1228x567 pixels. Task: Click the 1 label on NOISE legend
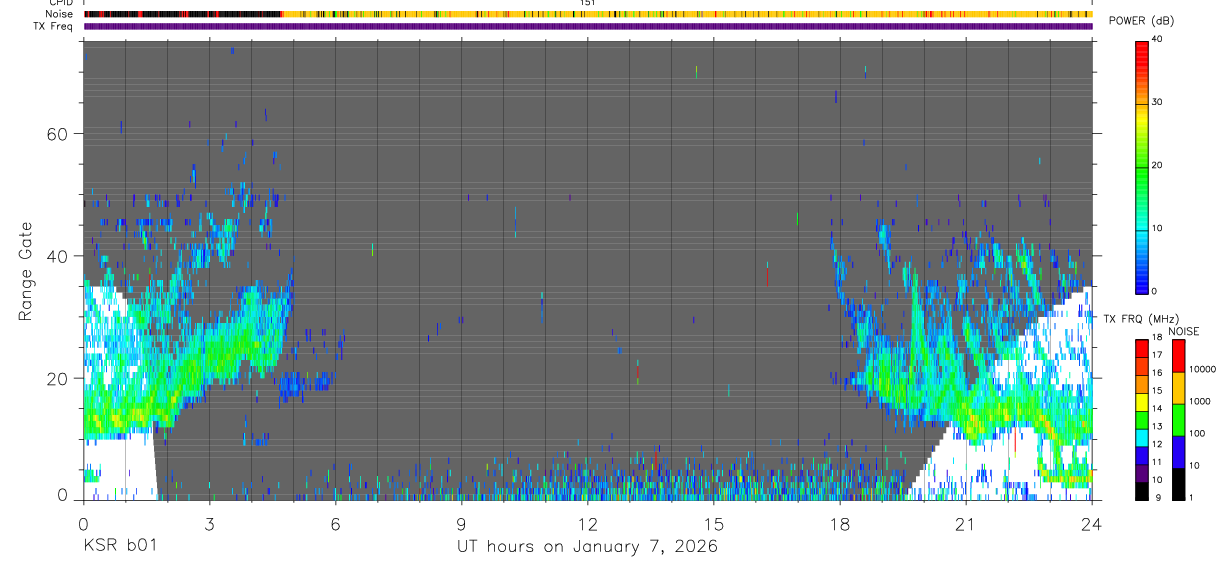[x=1190, y=497]
